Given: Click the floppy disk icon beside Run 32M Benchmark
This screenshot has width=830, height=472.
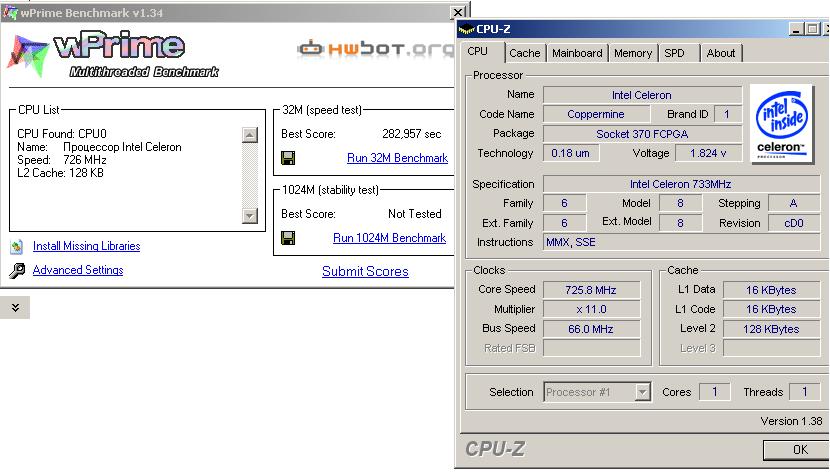Looking at the screenshot, I should coord(288,158).
